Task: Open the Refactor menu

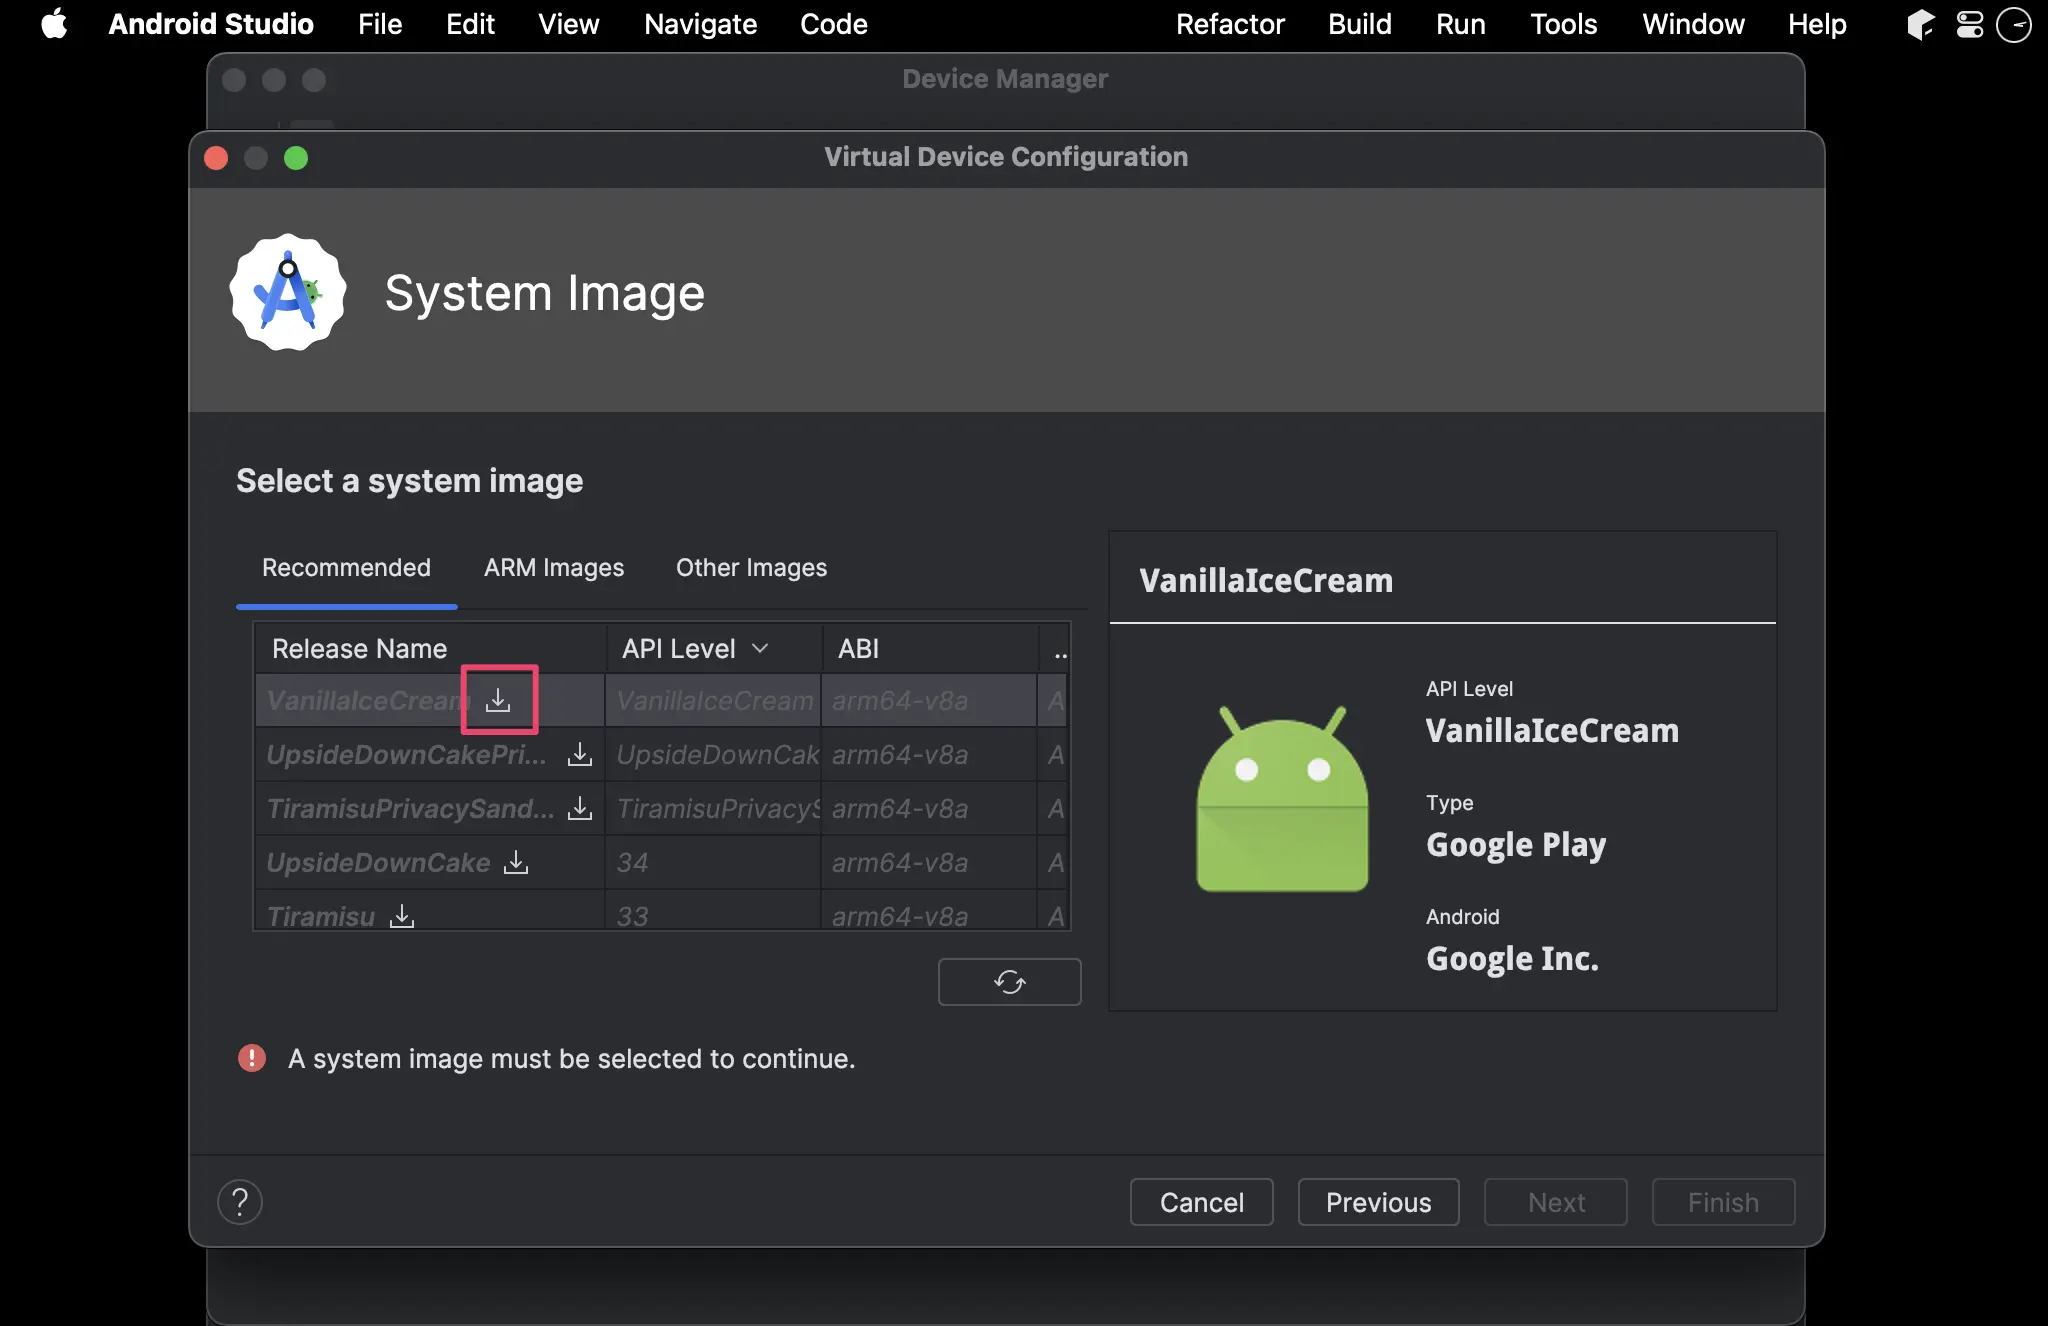Action: (1230, 24)
